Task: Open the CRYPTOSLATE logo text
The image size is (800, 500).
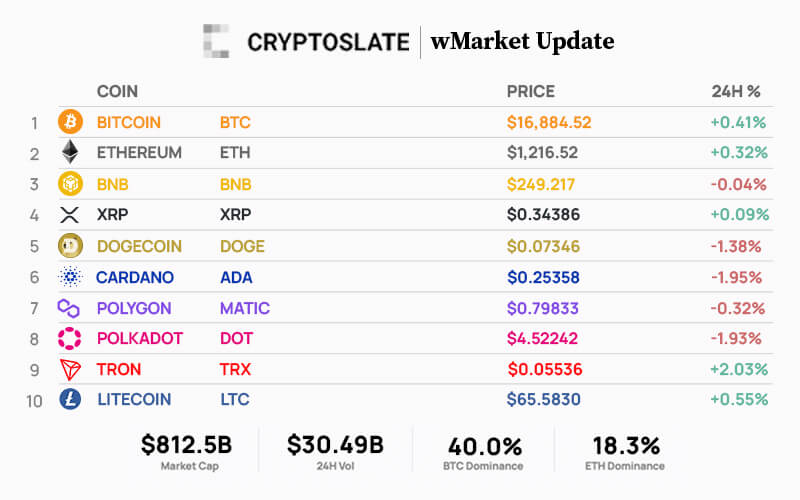Action: [328, 42]
